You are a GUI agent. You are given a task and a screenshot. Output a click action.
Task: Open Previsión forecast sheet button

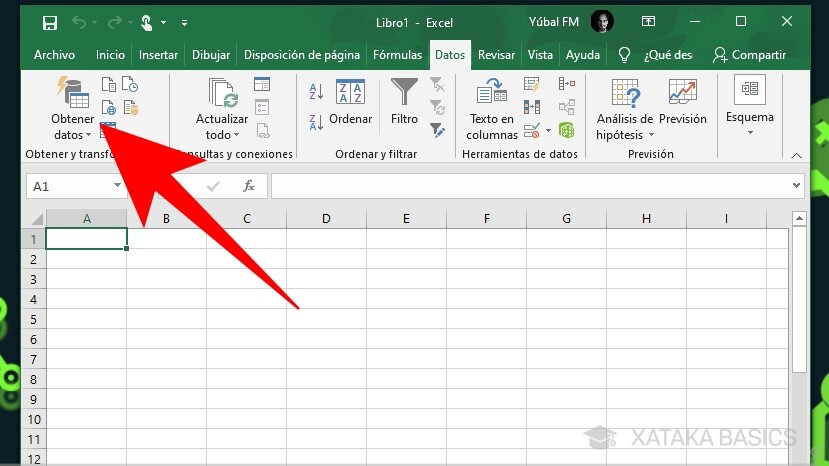[x=683, y=102]
